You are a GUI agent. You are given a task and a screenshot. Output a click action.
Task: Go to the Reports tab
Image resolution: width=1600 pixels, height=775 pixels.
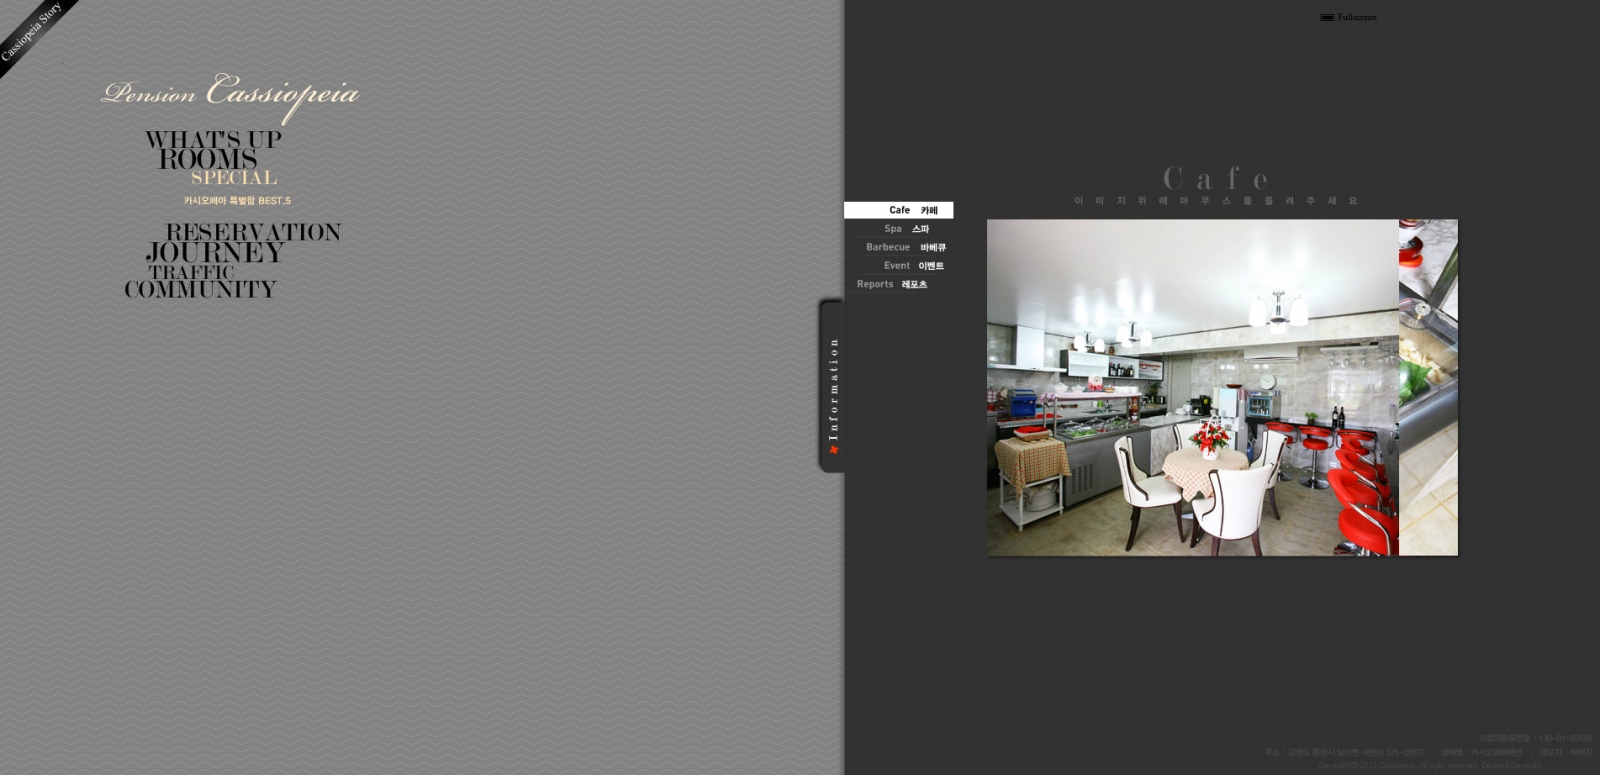coord(891,285)
